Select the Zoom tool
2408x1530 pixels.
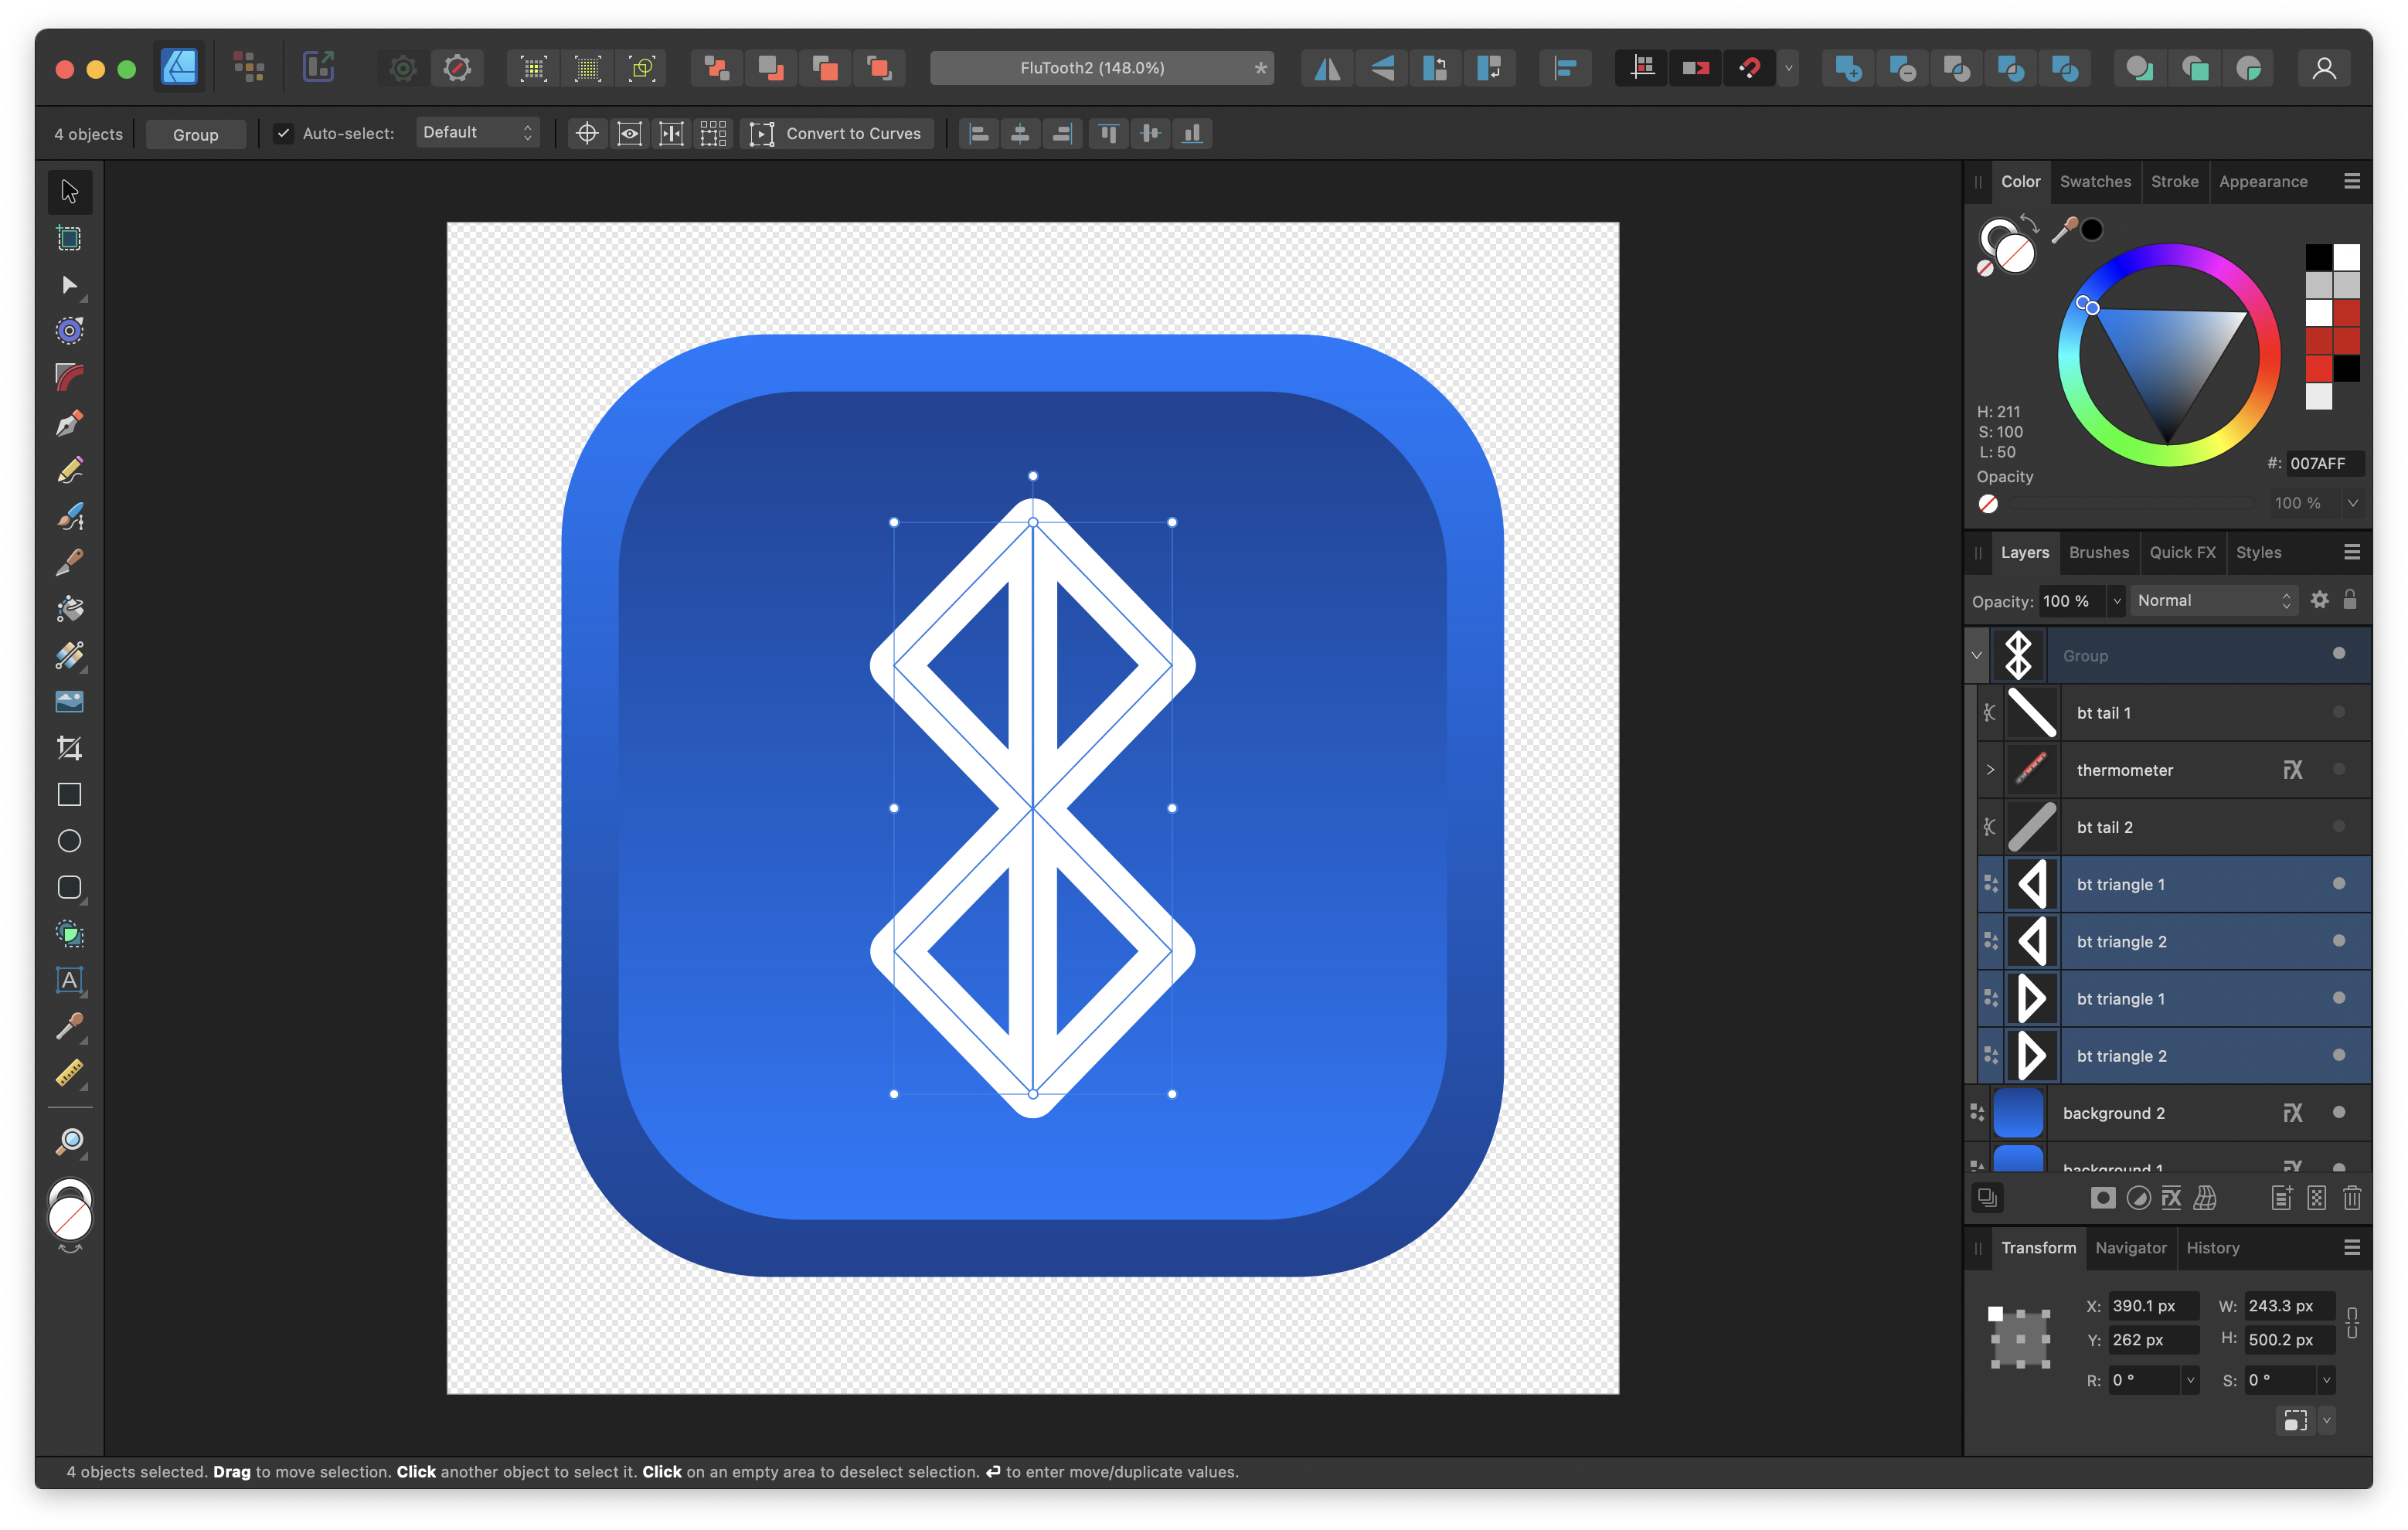pyautogui.click(x=69, y=1141)
